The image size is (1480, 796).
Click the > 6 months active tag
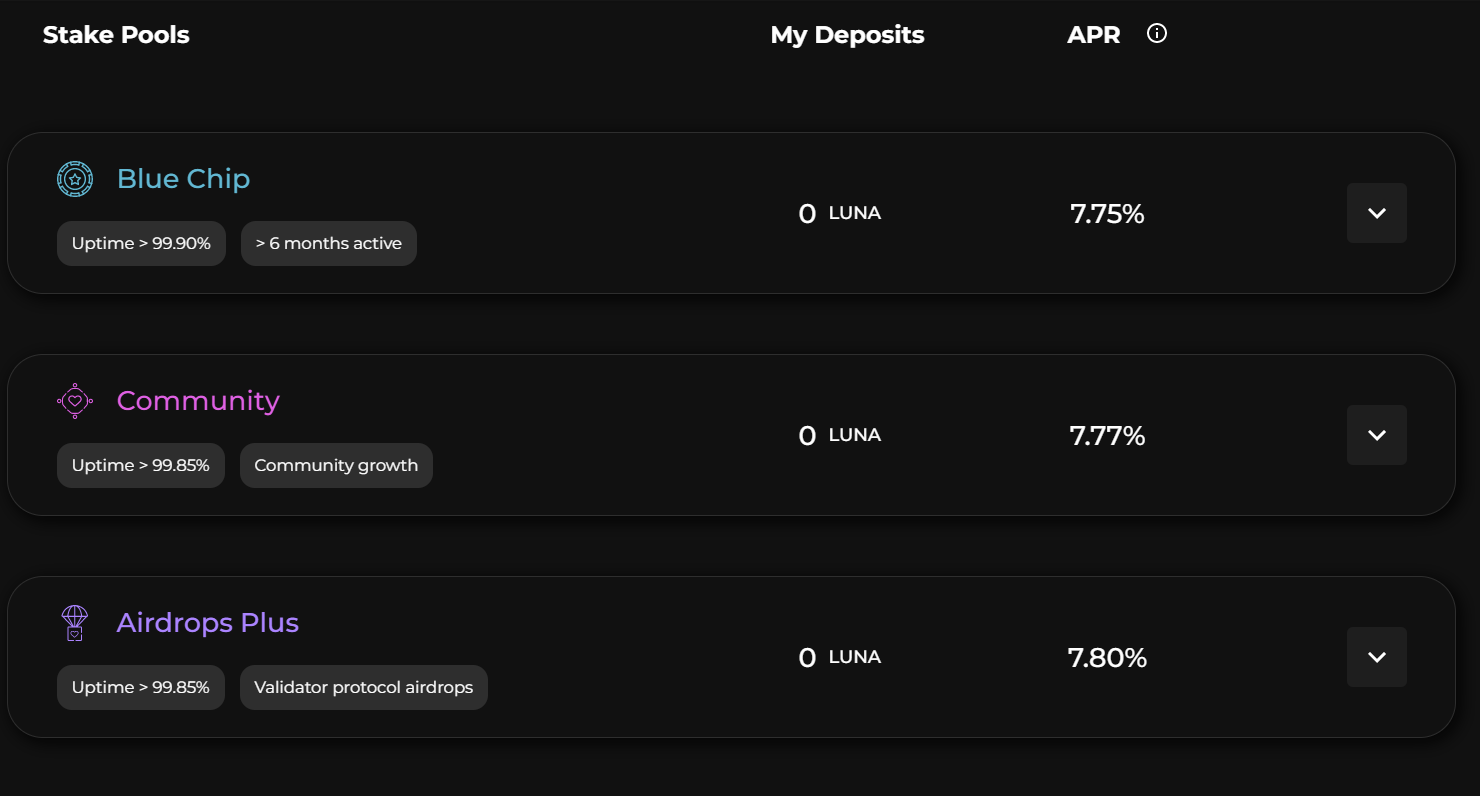[328, 243]
